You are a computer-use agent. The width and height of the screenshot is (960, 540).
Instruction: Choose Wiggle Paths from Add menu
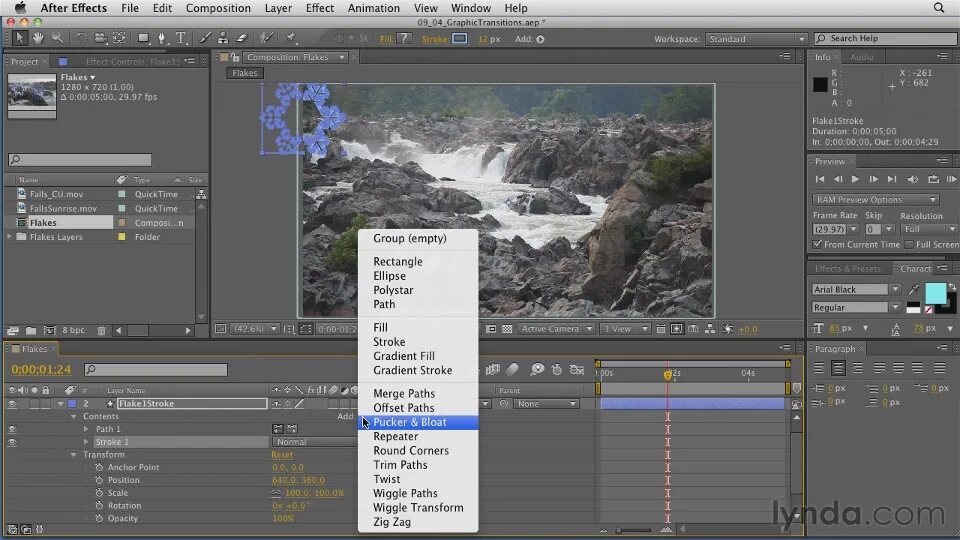(x=418, y=493)
